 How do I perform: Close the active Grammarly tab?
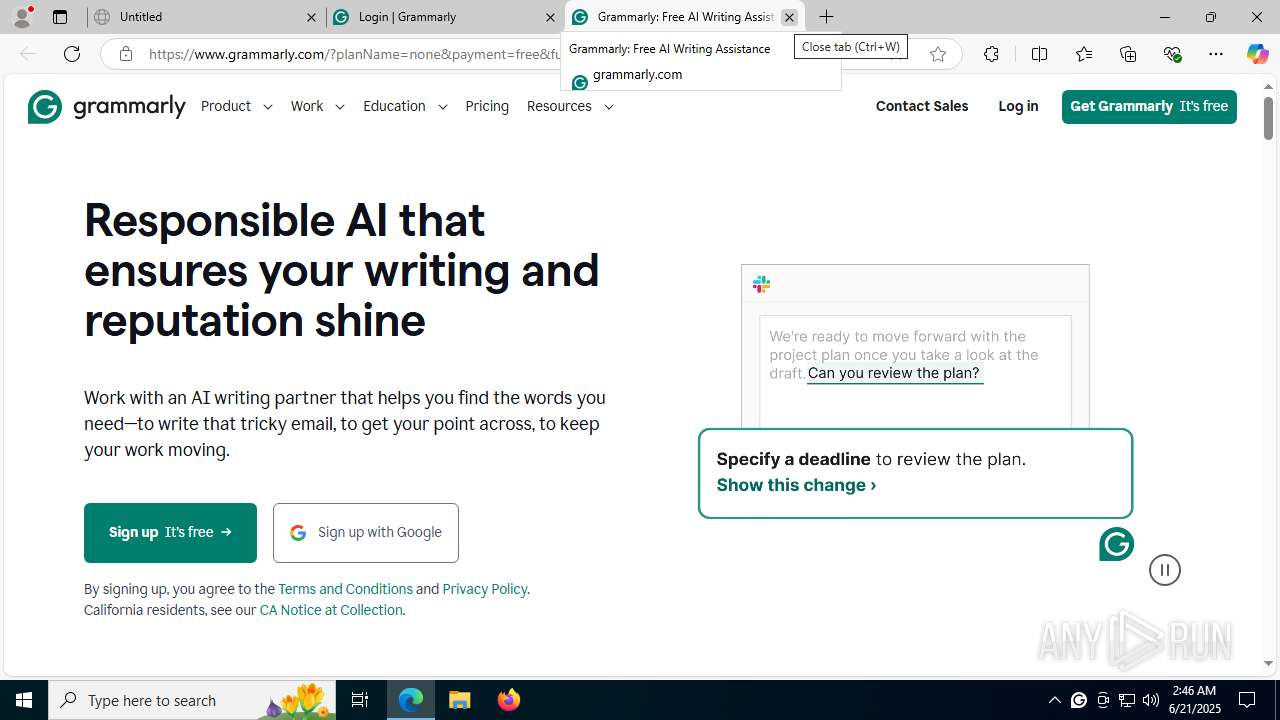pyautogui.click(x=789, y=17)
